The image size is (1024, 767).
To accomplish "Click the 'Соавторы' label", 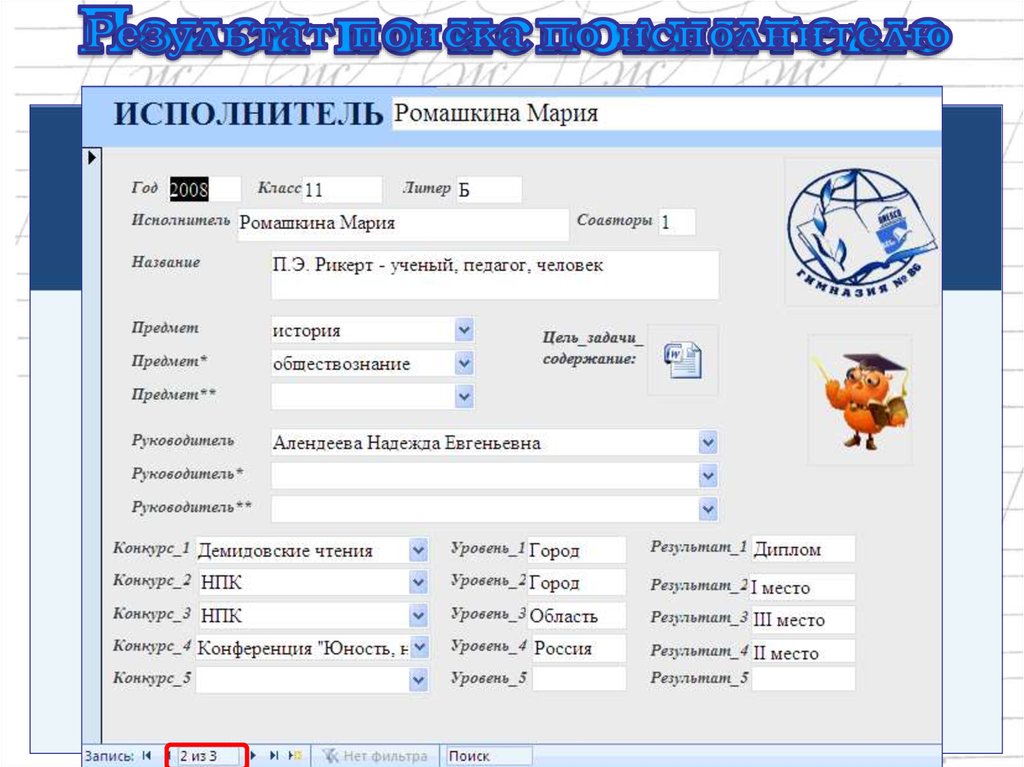I will coord(615,220).
